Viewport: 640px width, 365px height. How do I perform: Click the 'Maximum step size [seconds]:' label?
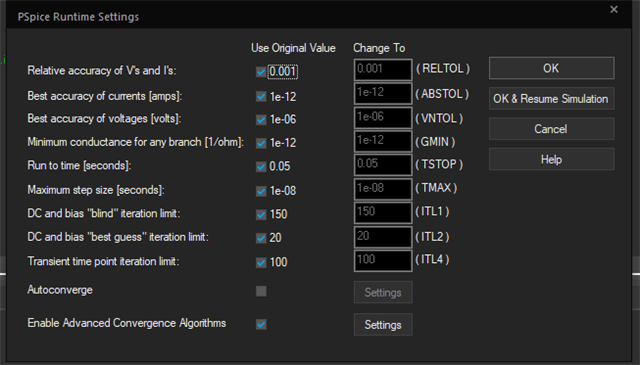tap(96, 190)
